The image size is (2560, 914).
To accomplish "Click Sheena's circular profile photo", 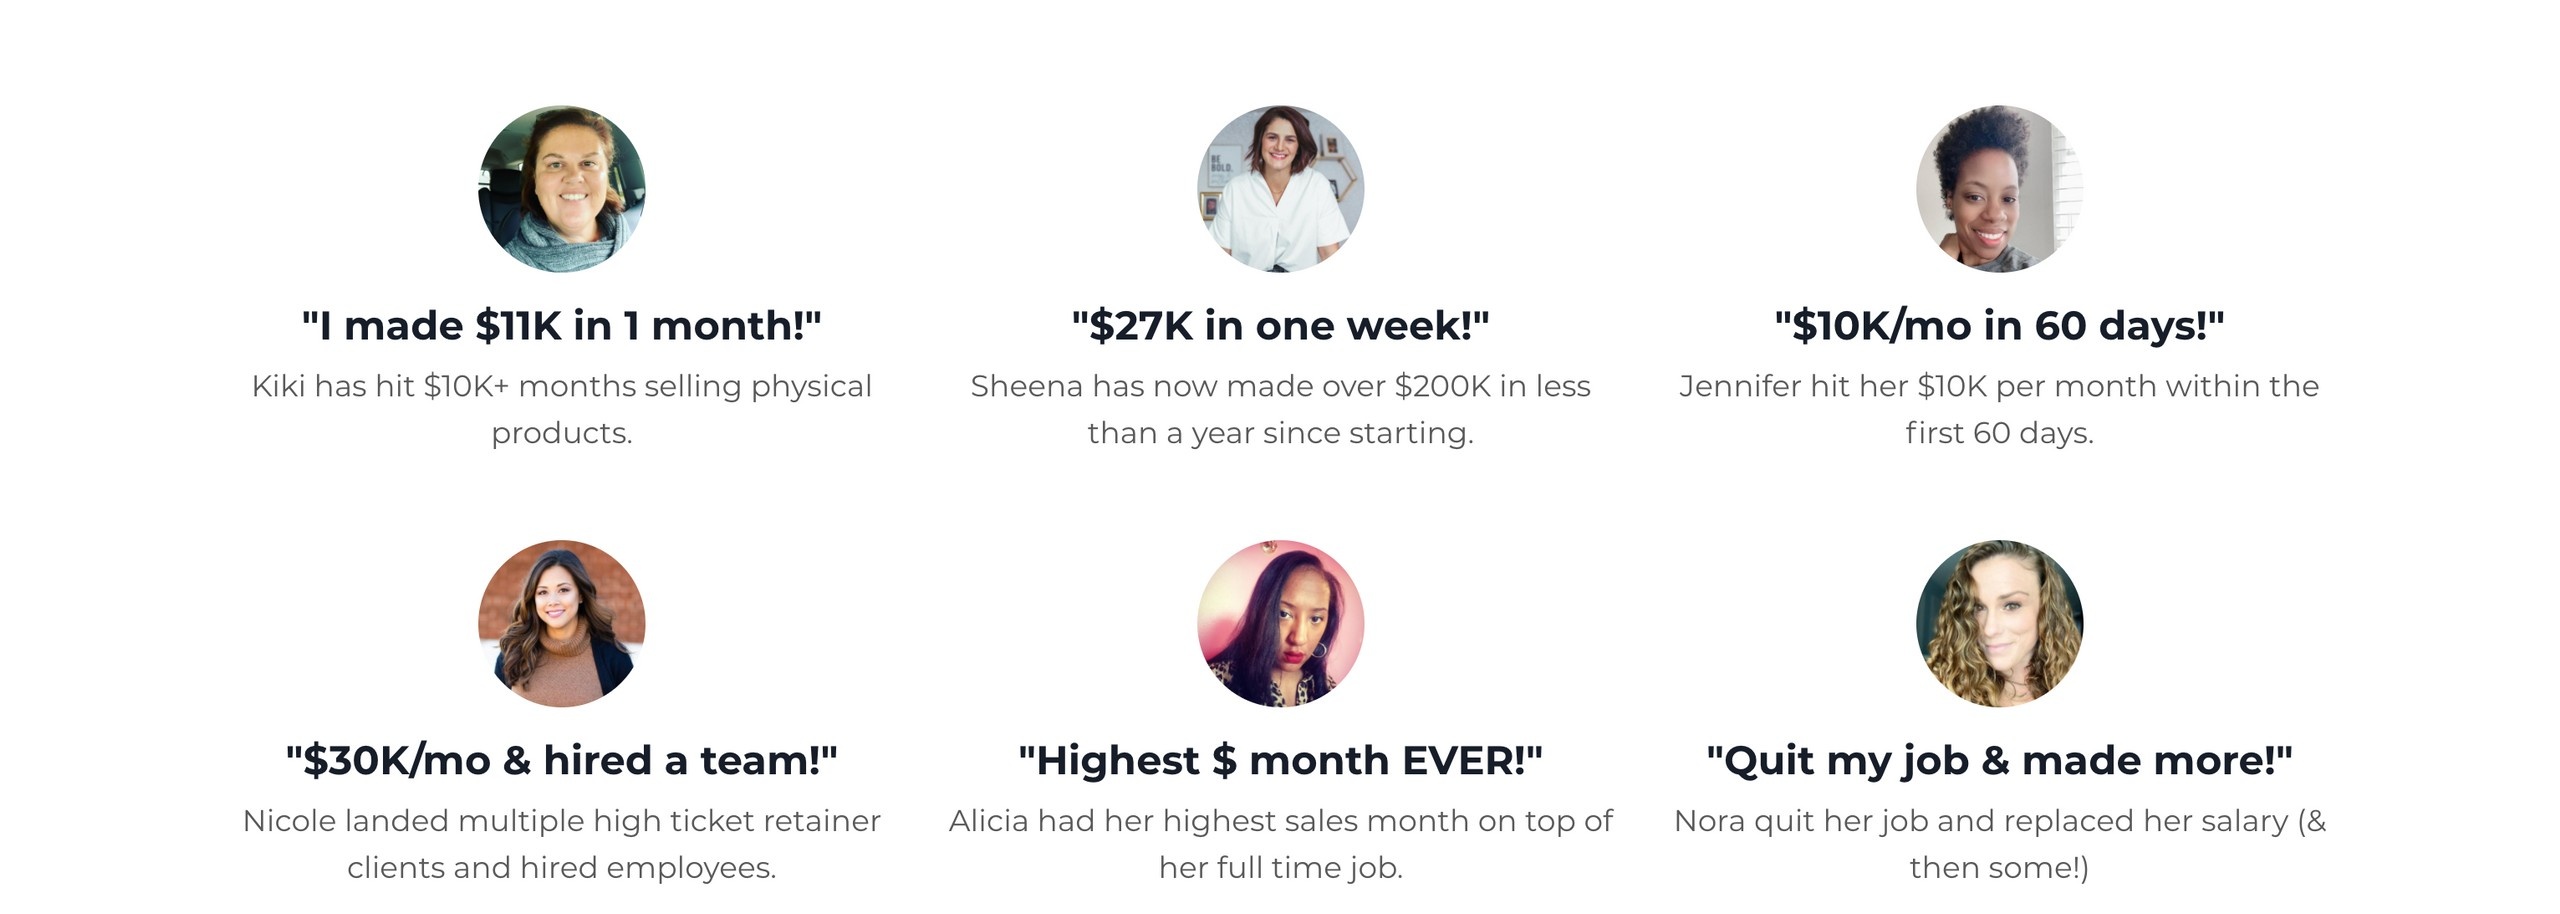I will (1280, 189).
